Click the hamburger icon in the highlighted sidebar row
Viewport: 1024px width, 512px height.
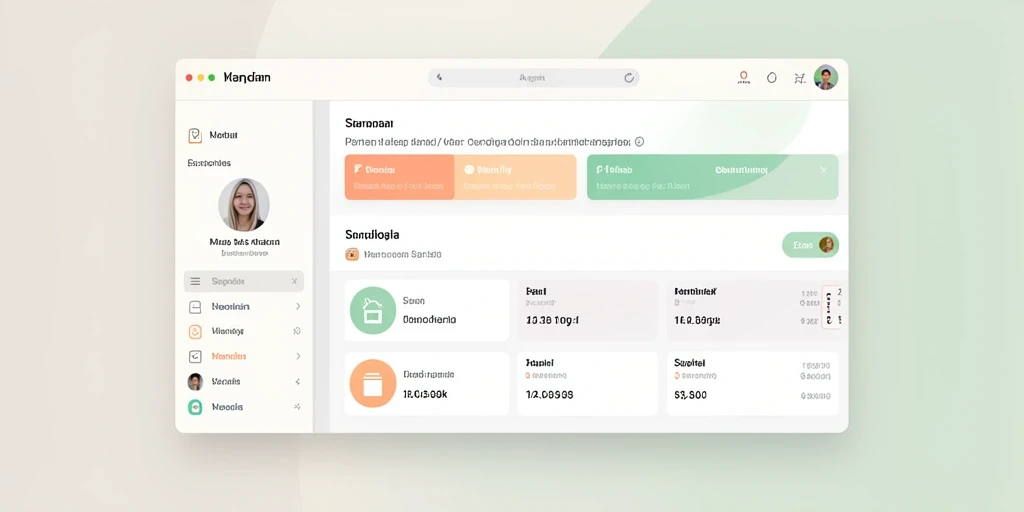pos(195,281)
